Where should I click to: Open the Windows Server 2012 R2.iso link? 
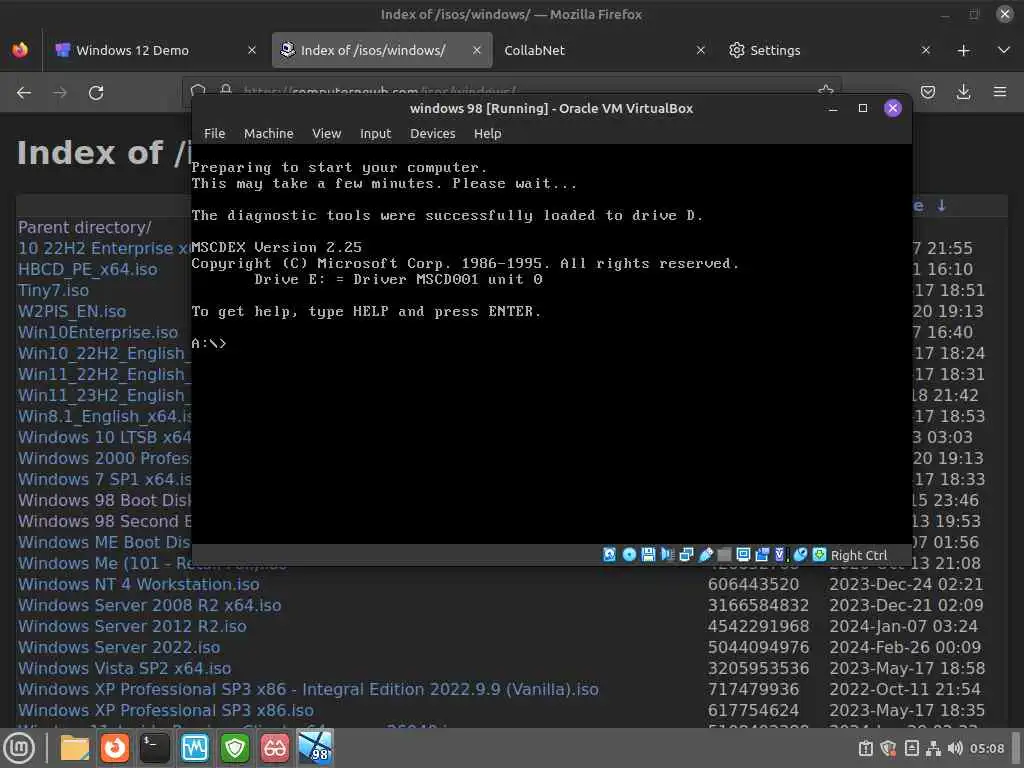tap(132, 626)
